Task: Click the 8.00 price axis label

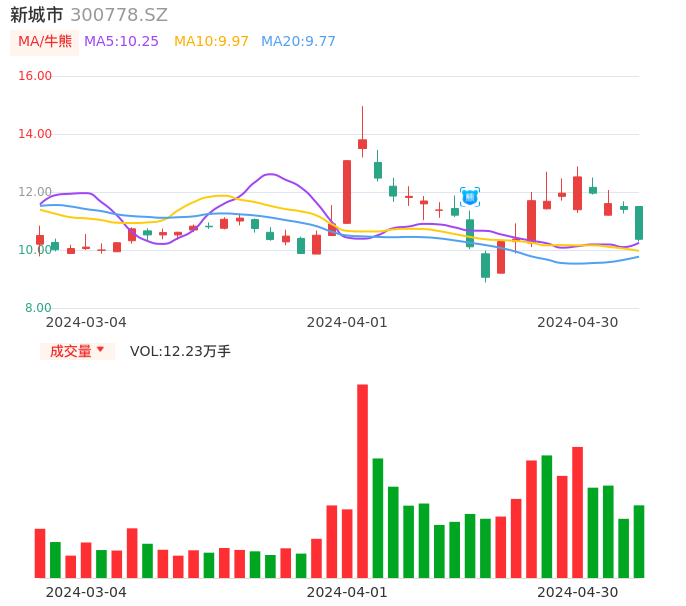Action: click(38, 308)
